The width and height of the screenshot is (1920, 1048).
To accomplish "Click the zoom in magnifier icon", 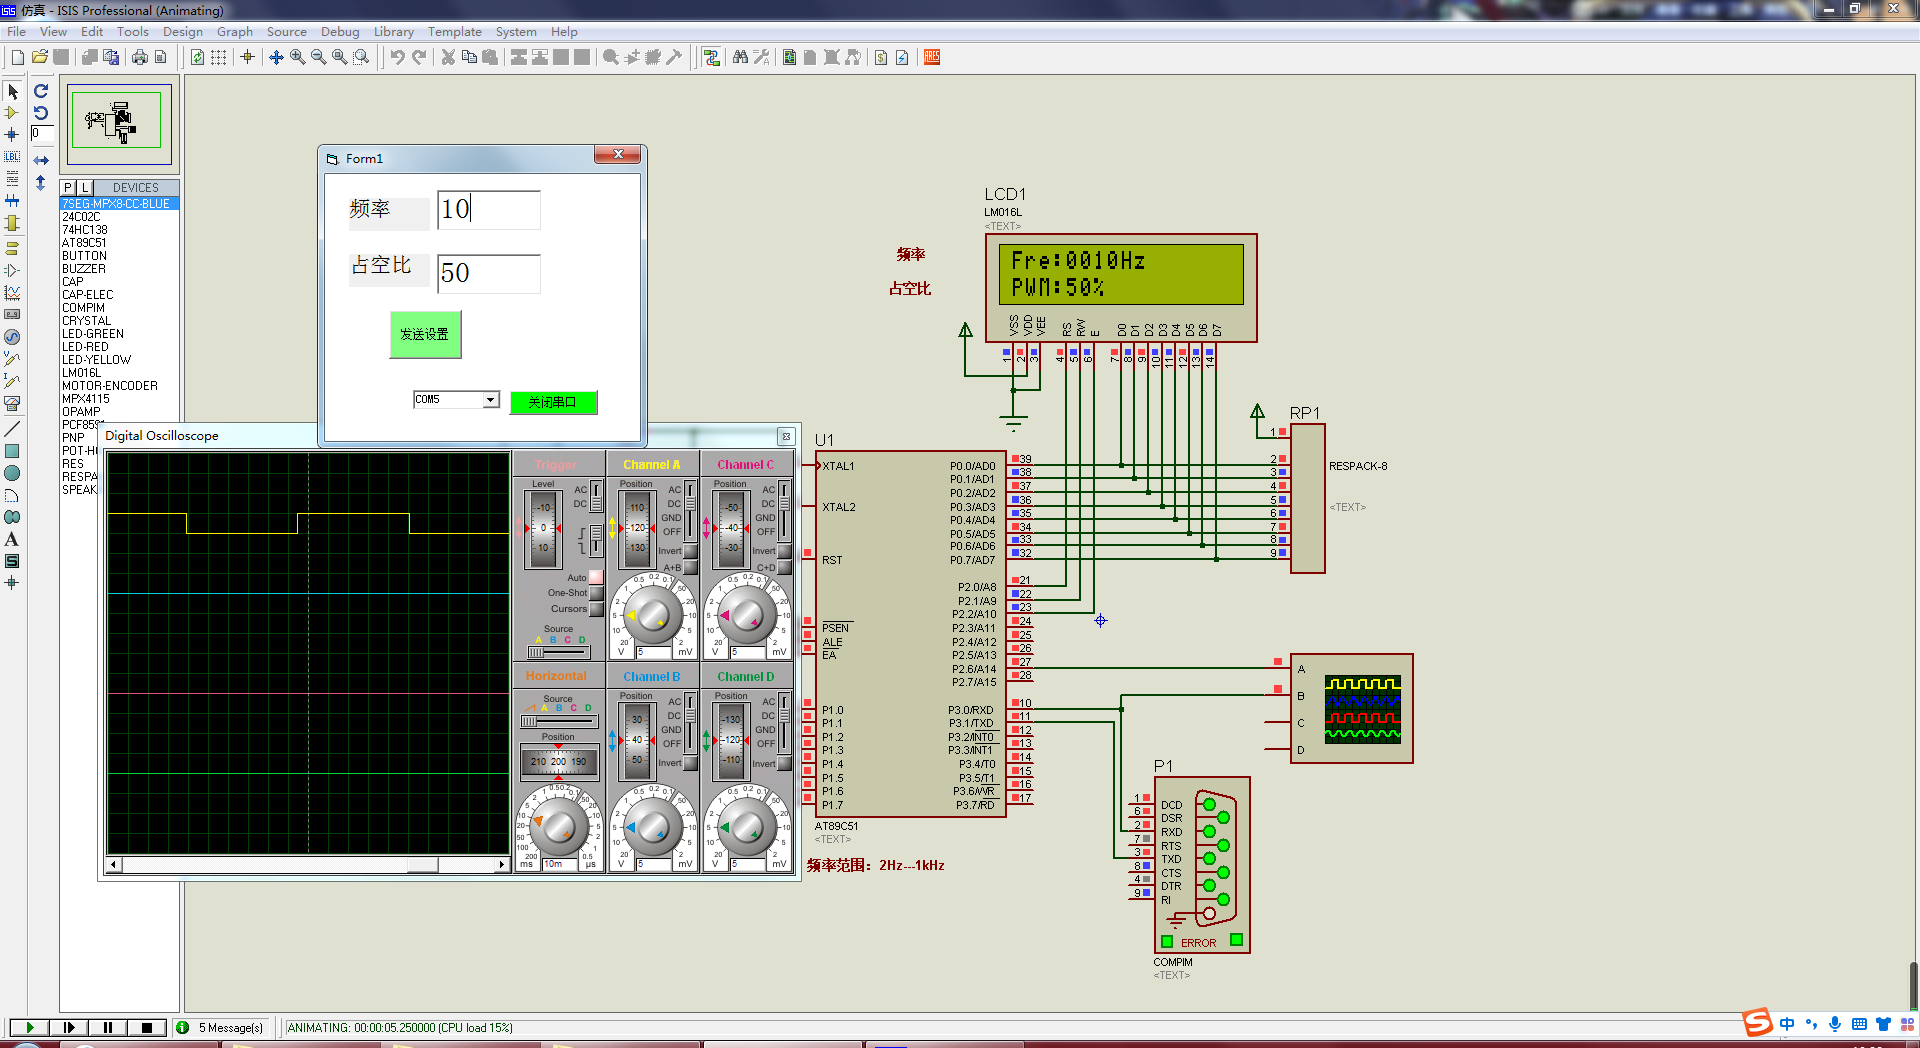I will click(x=298, y=57).
